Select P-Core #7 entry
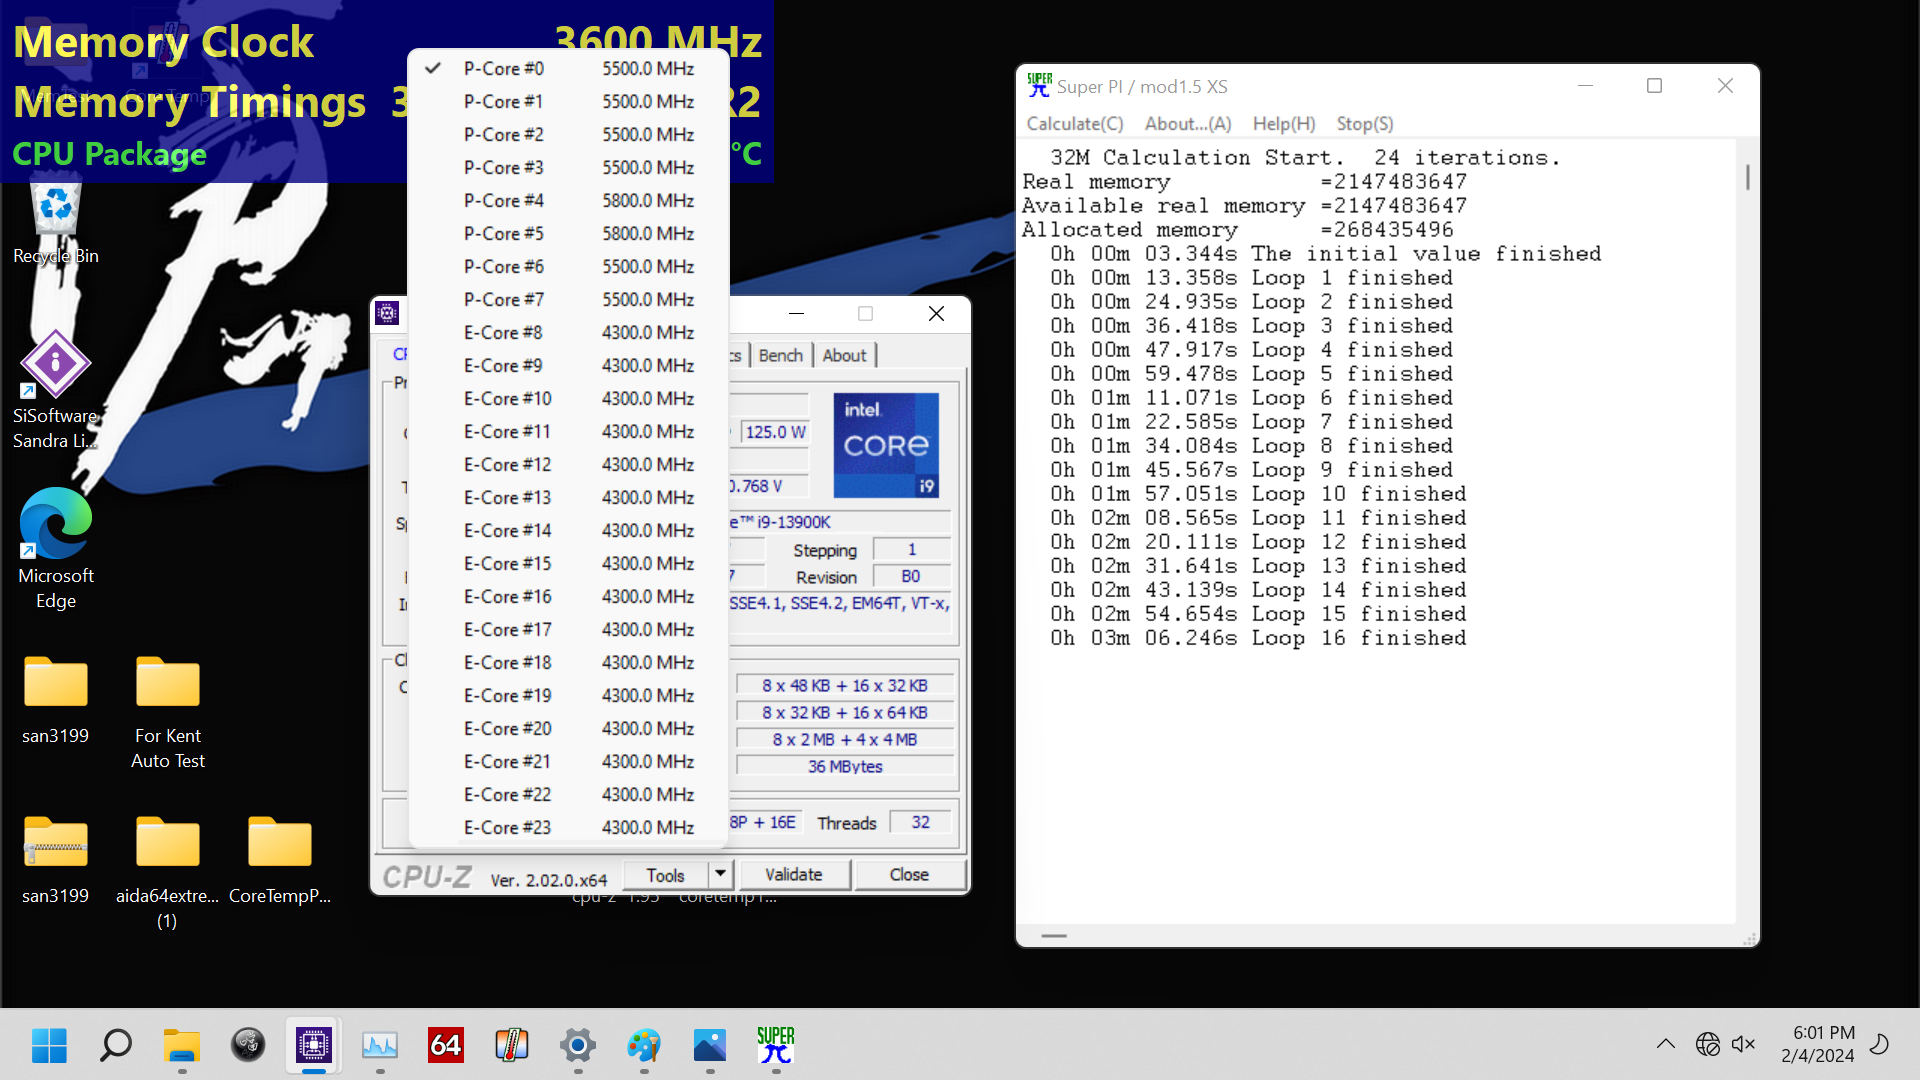This screenshot has width=1920, height=1080. click(568, 299)
